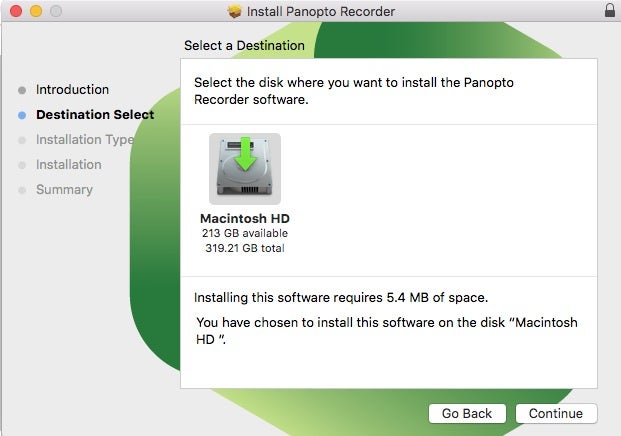Click the 213 GB available text
The height and width of the screenshot is (436, 621).
point(245,233)
